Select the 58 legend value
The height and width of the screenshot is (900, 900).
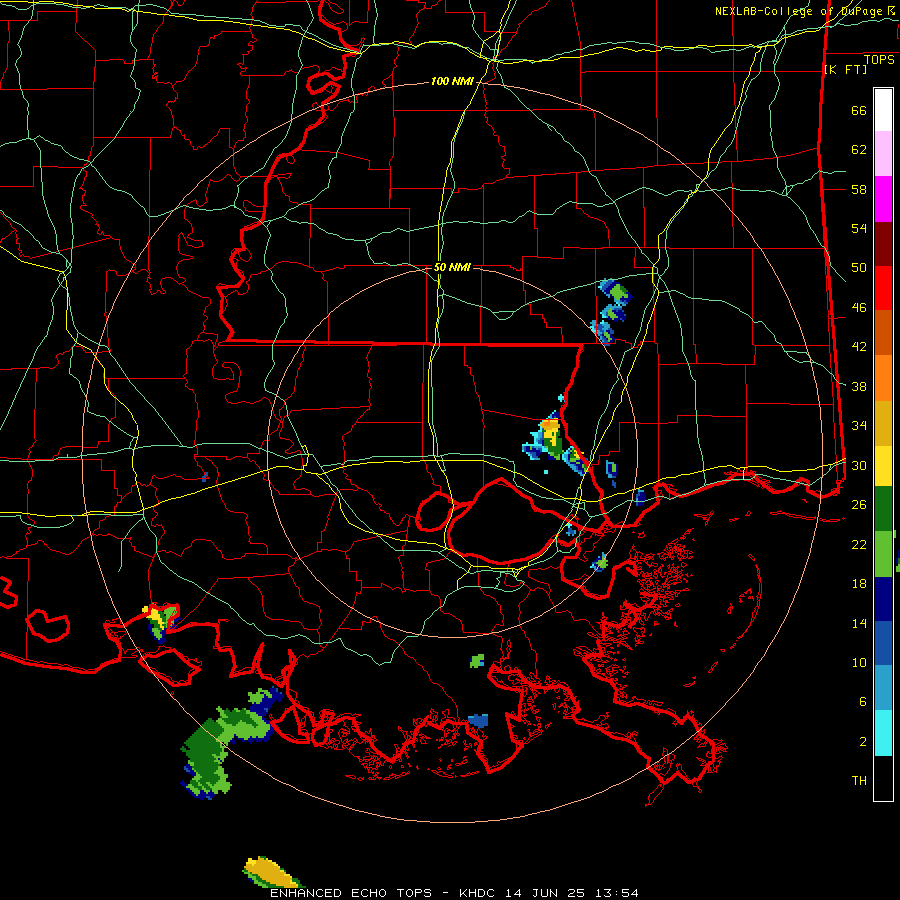pos(859,189)
